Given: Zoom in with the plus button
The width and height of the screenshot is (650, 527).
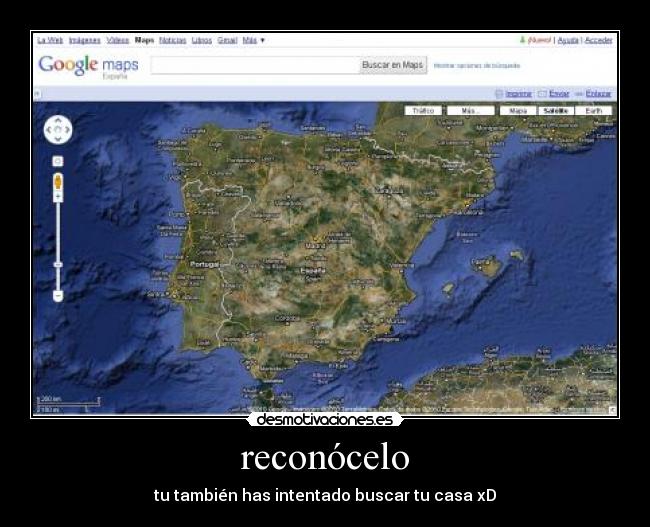Looking at the screenshot, I should coord(58,196).
